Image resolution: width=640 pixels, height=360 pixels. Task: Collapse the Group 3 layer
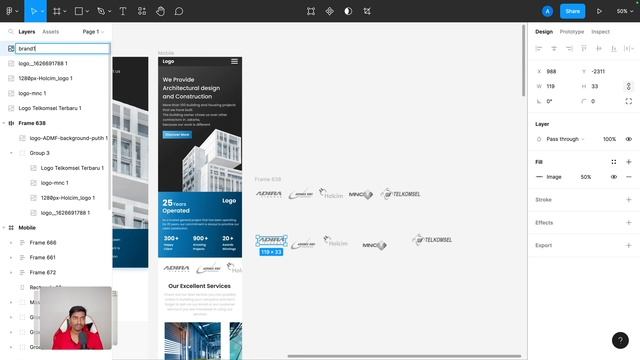[11, 153]
